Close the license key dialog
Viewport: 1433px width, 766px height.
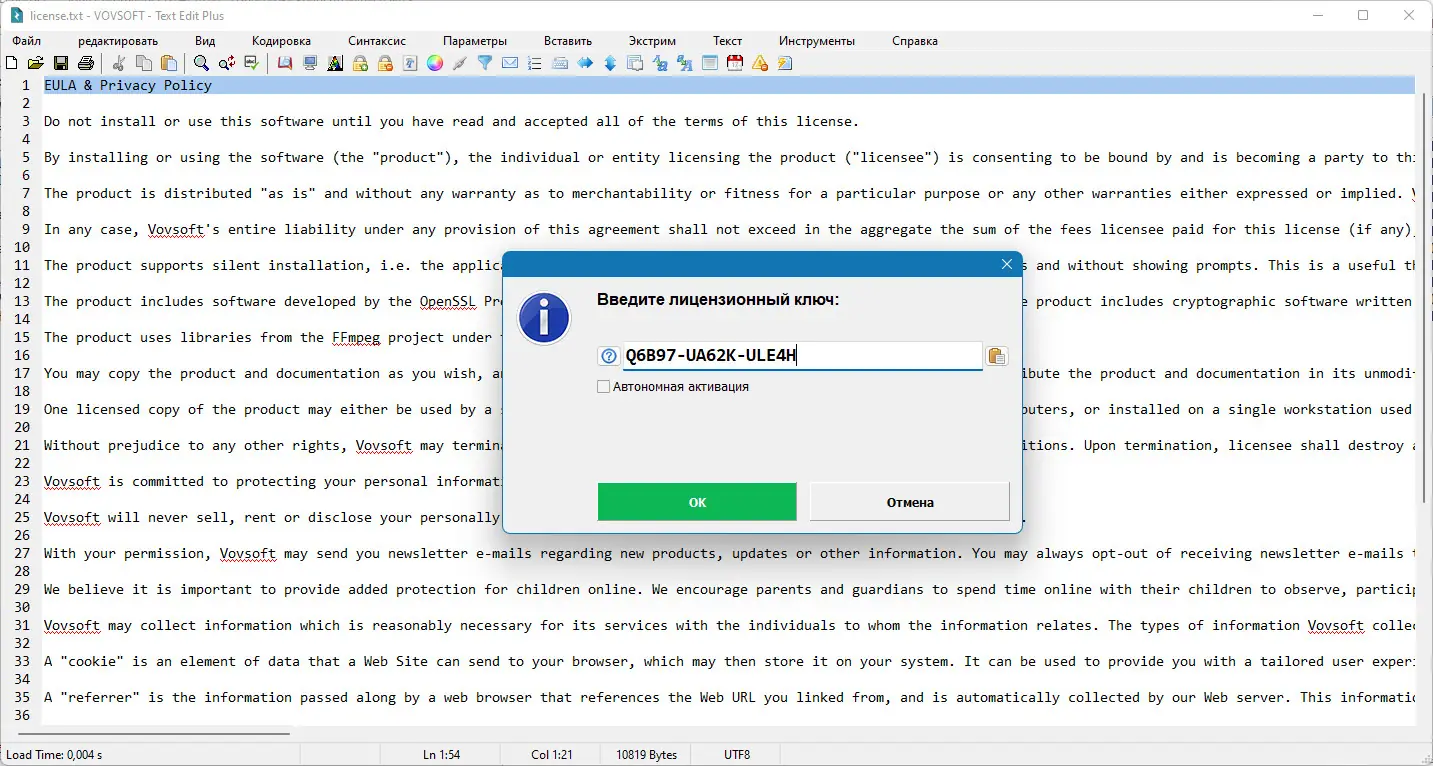[x=1007, y=264]
